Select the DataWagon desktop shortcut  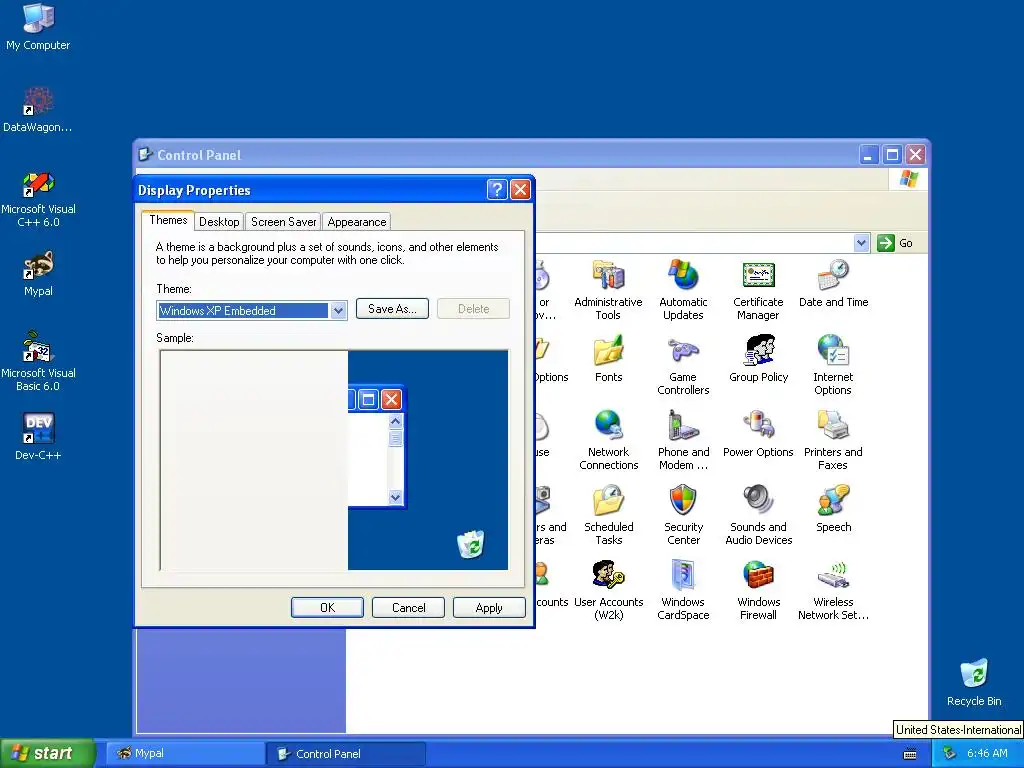click(x=38, y=109)
